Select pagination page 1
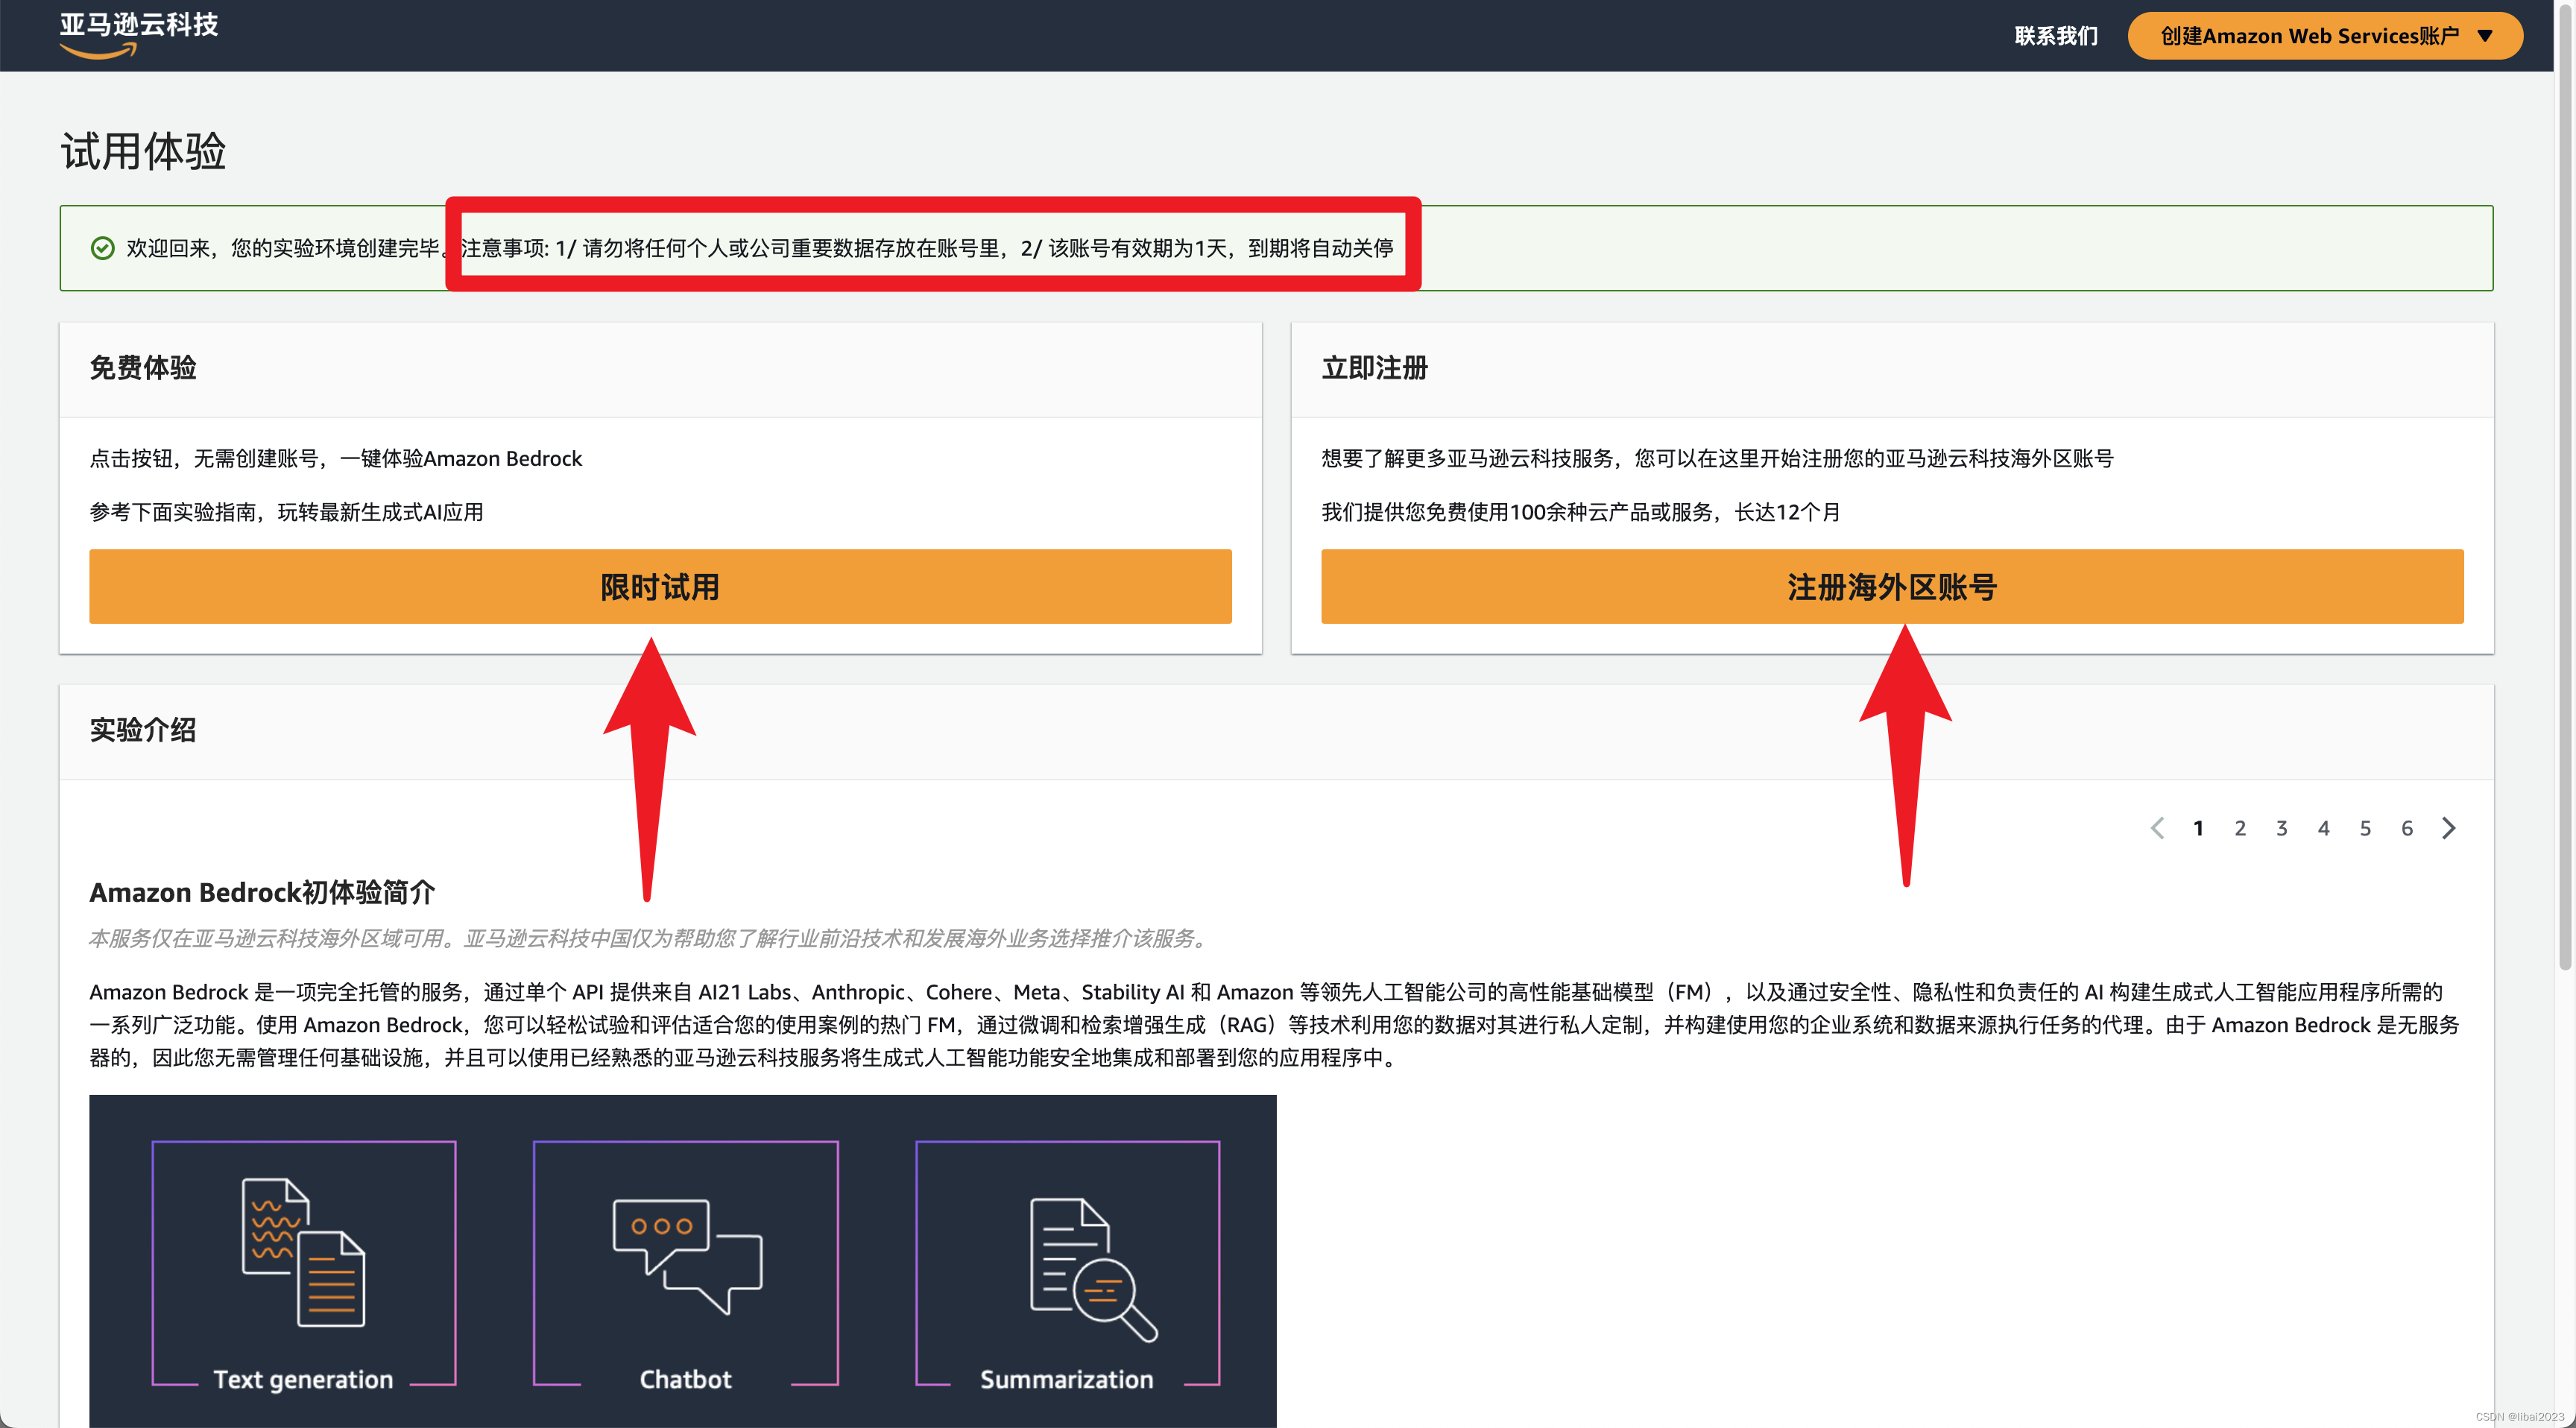Viewport: 2576px width, 1428px height. point(2198,828)
